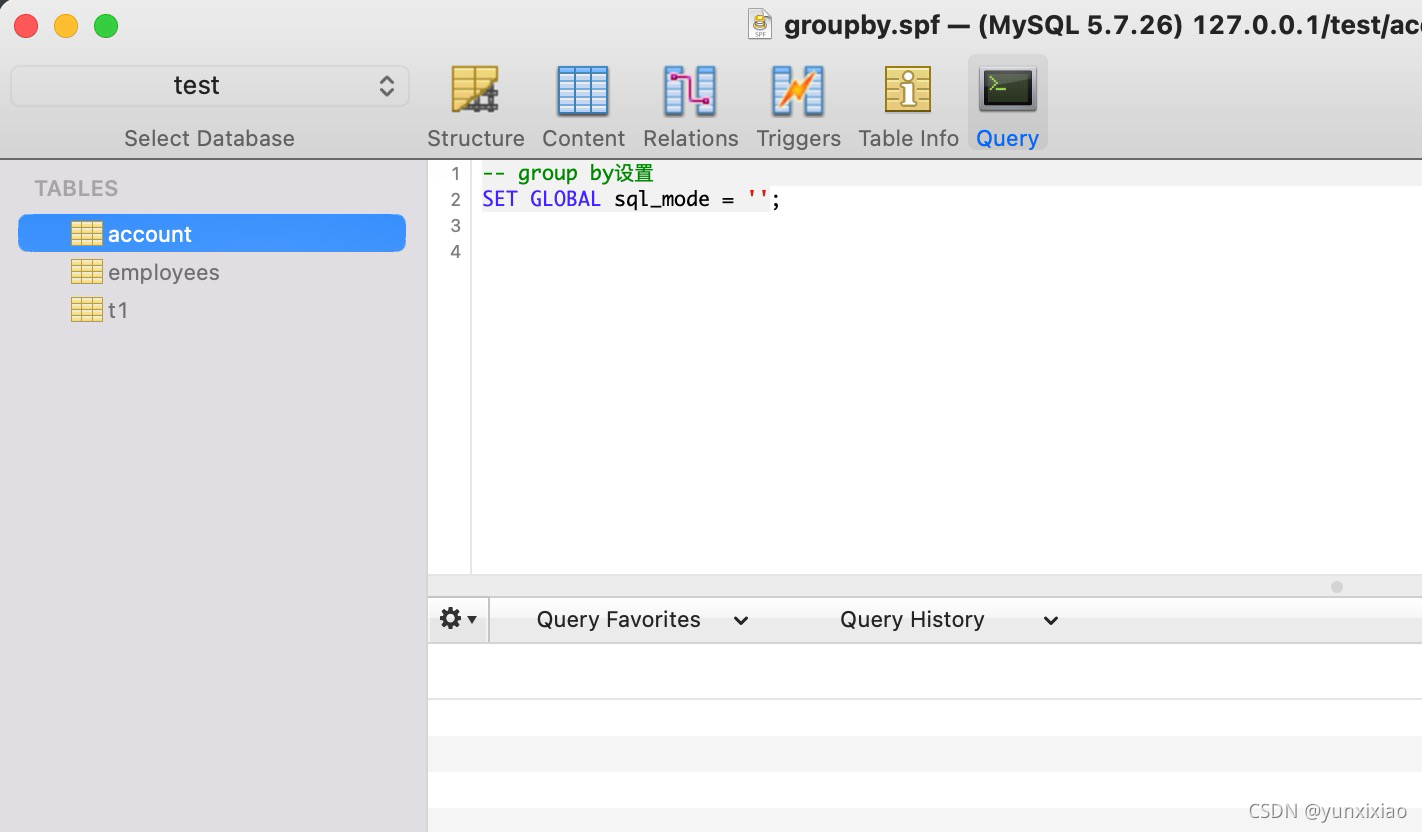The height and width of the screenshot is (832, 1422).
Task: Click the SET GLOBAL sql_mode query text
Action: (630, 199)
